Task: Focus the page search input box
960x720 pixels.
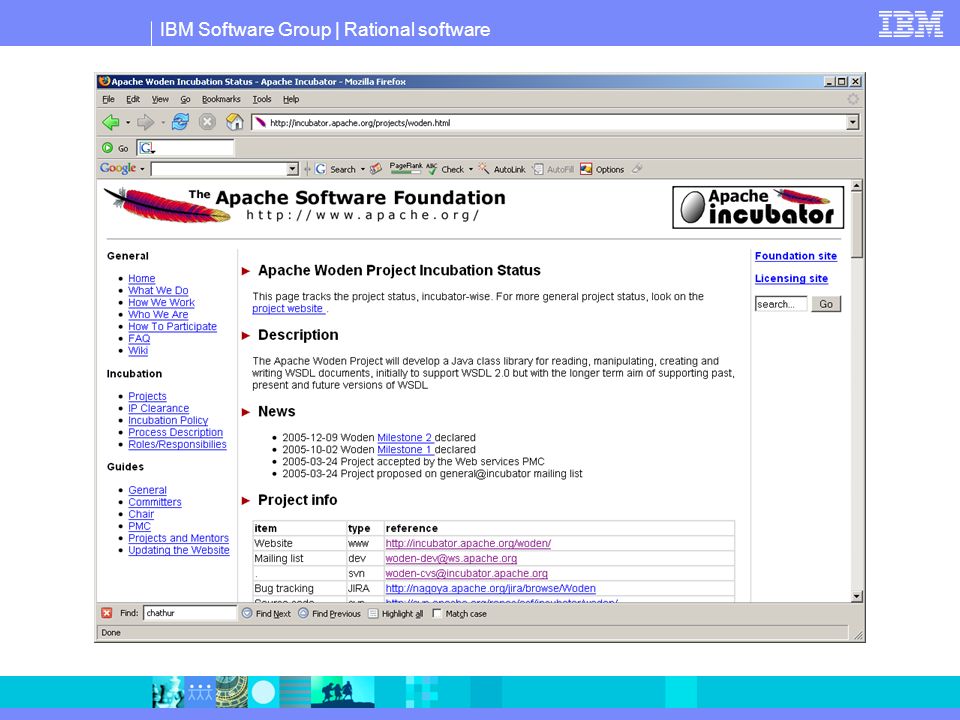Action: click(781, 304)
